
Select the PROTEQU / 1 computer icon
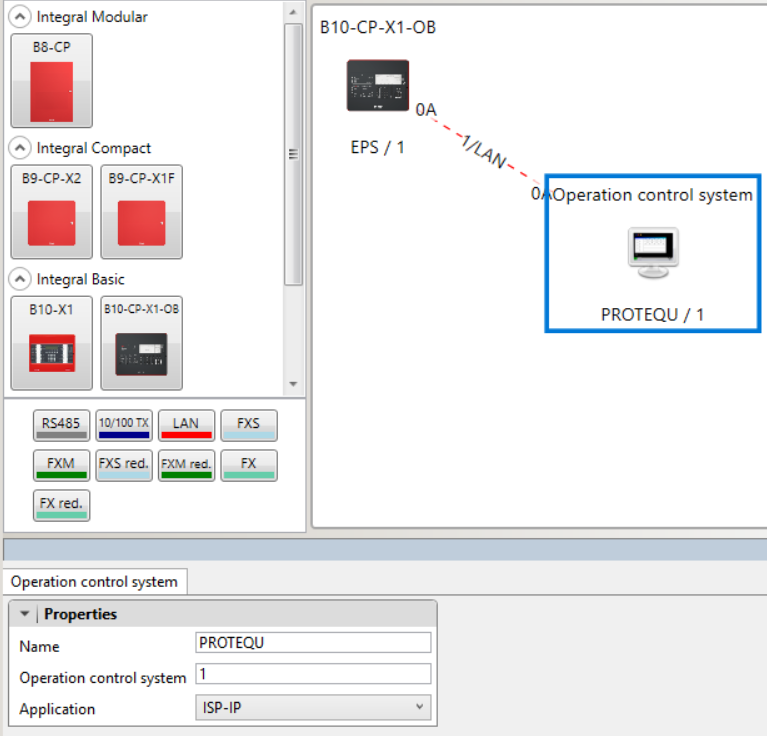pos(653,253)
